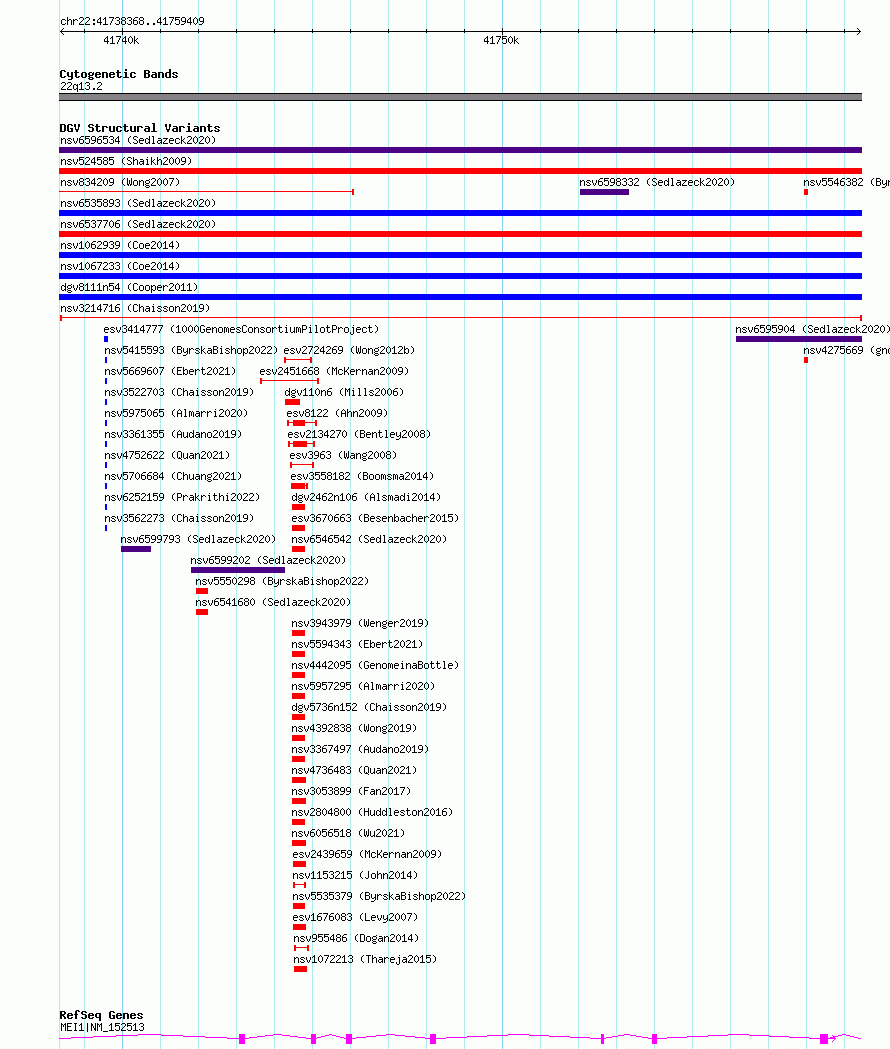This screenshot has height=1049, width=890.
Task: Open the dgv5736n152 (Chaisson2019) variant
Action: coord(369,707)
